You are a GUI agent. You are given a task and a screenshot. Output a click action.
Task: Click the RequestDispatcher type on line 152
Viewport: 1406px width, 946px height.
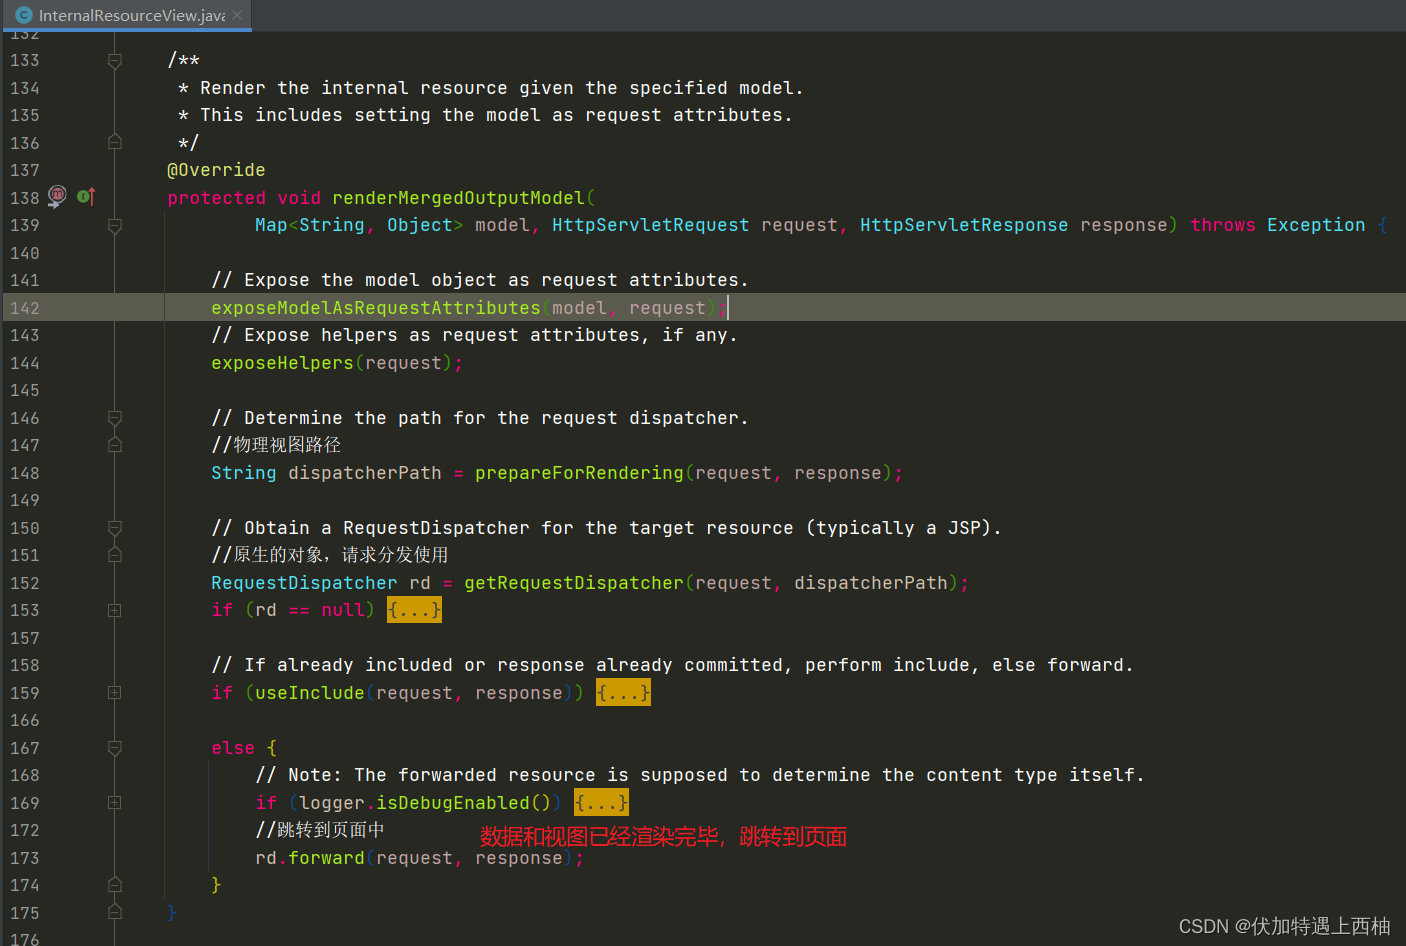(304, 583)
